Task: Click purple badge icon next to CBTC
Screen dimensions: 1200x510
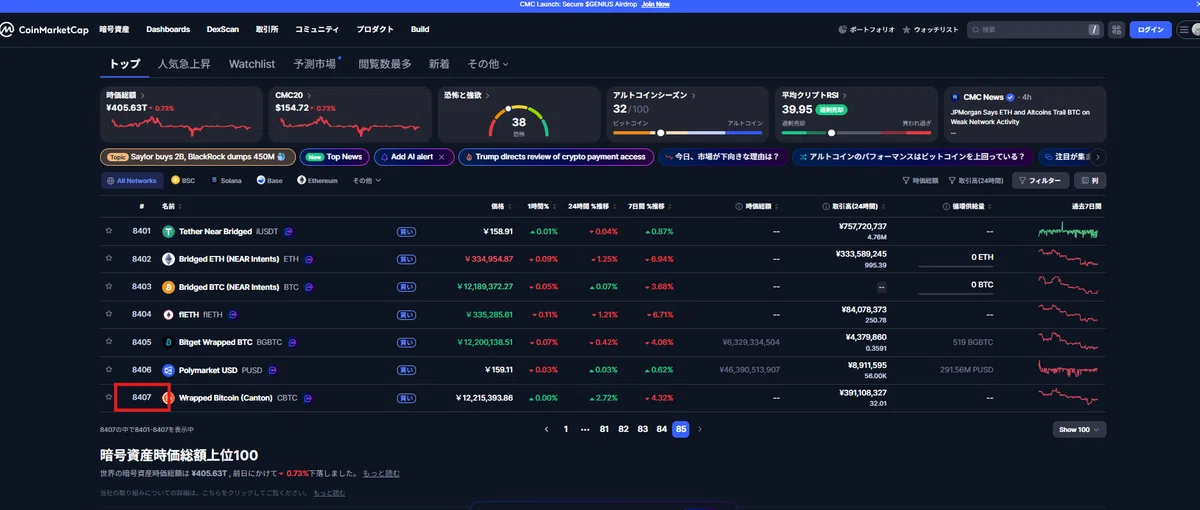Action: point(308,397)
